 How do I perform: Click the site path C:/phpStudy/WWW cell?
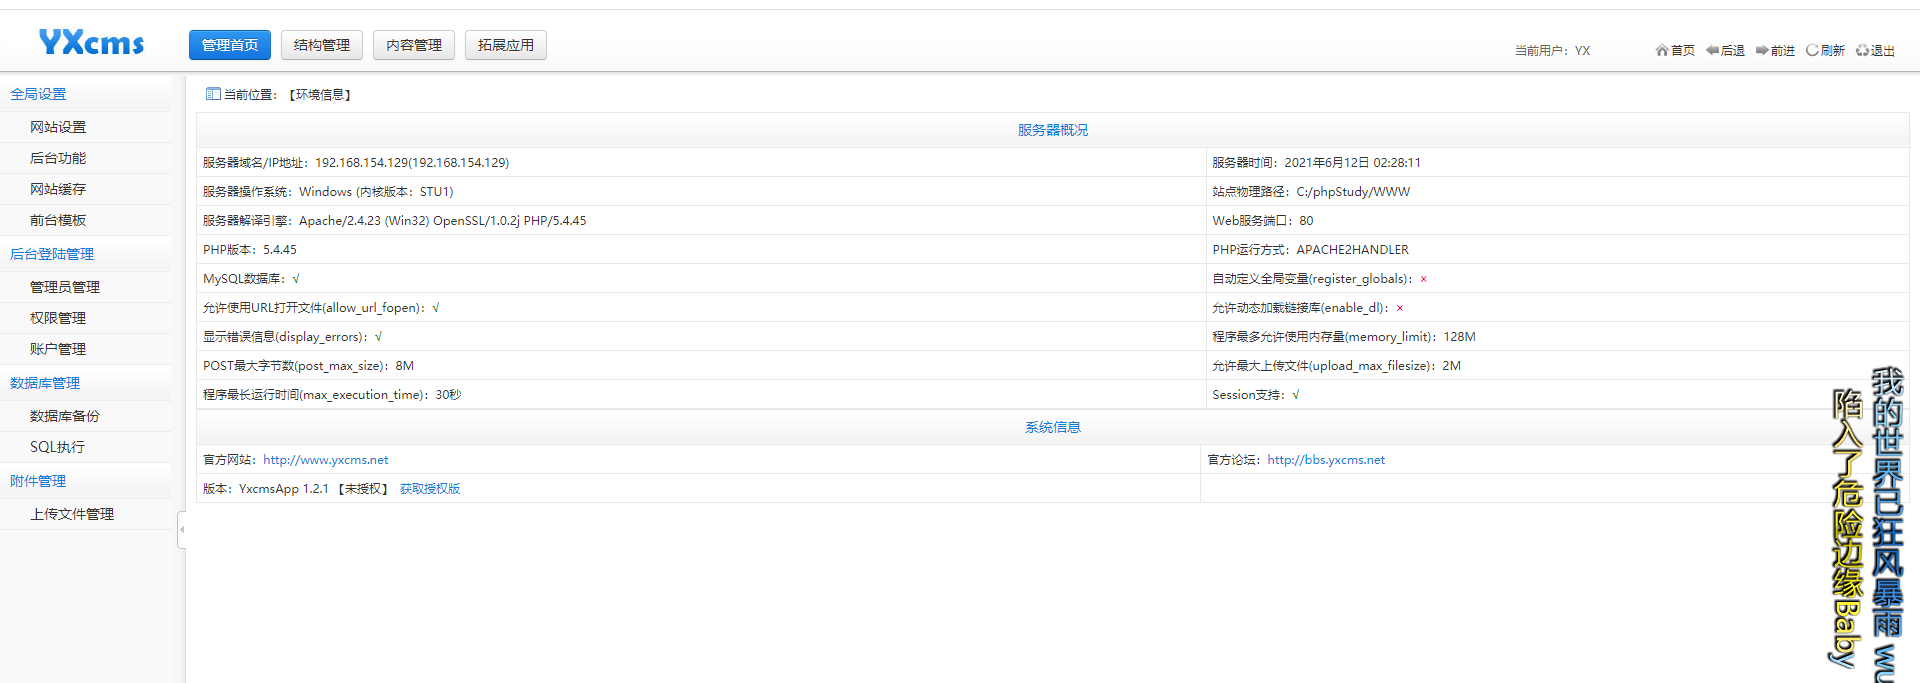click(x=1558, y=191)
